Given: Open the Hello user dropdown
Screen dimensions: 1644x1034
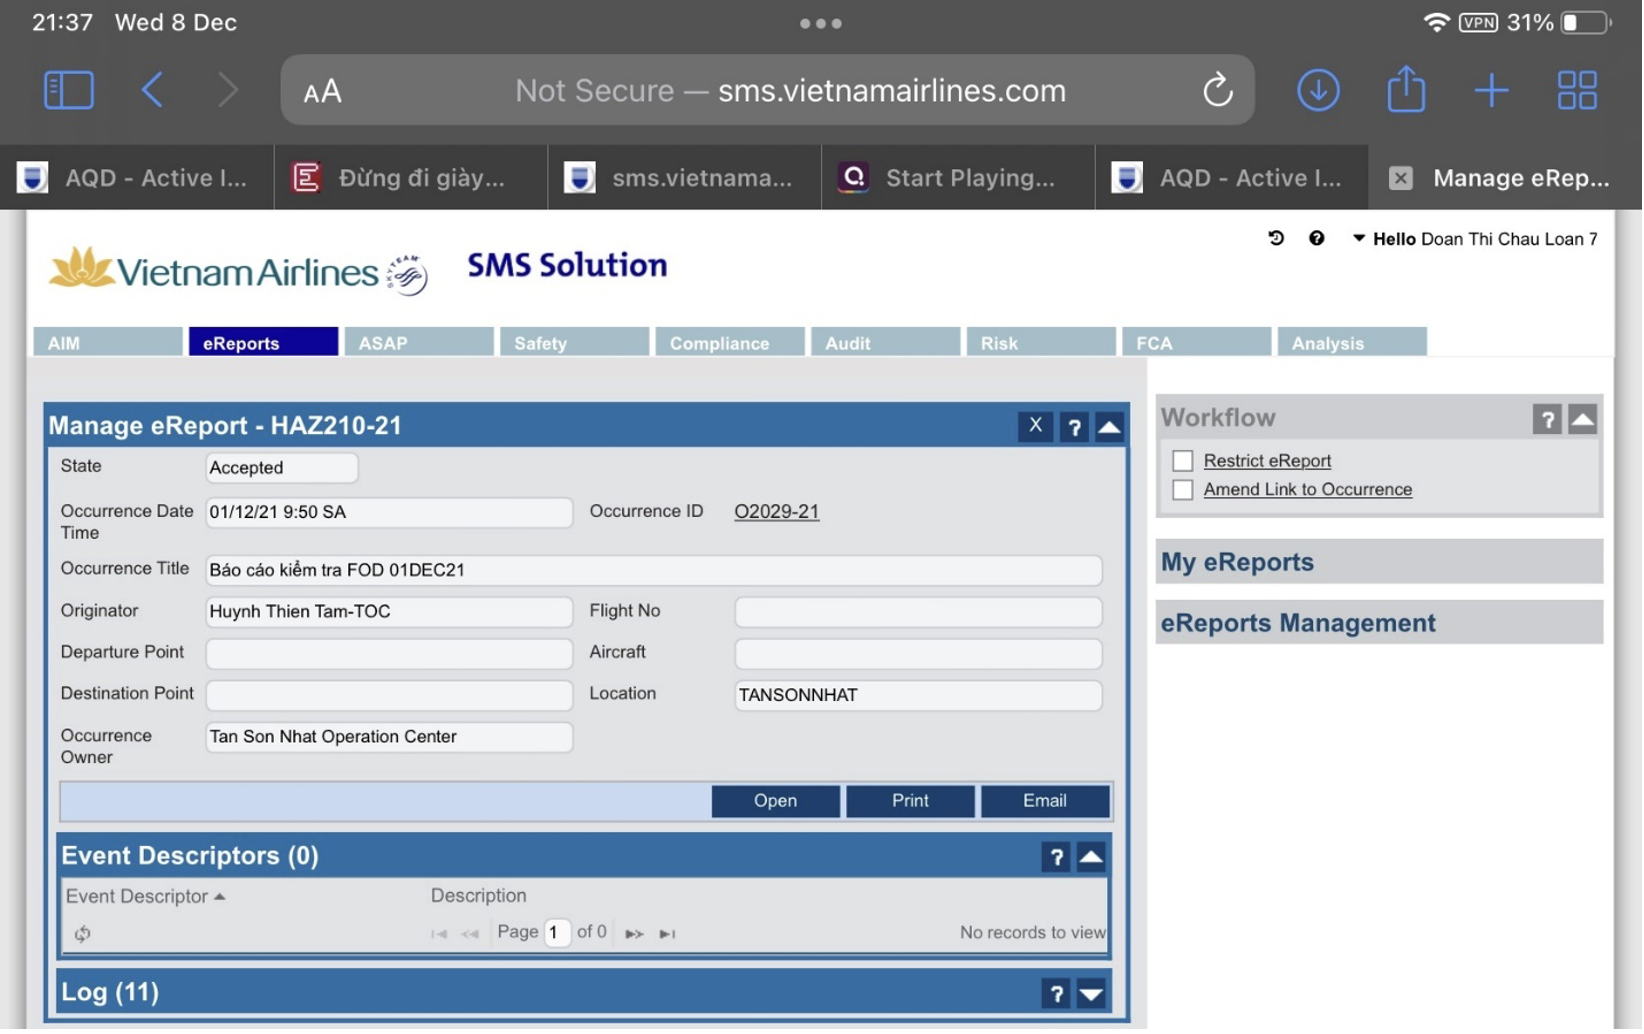Looking at the screenshot, I should (x=1475, y=239).
